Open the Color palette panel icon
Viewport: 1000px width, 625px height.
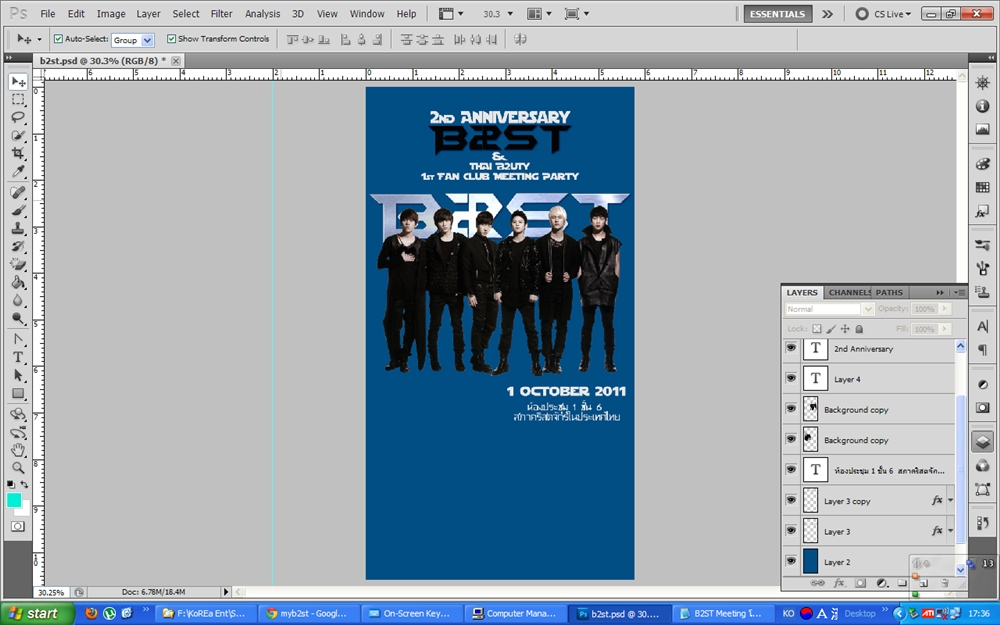(x=982, y=164)
